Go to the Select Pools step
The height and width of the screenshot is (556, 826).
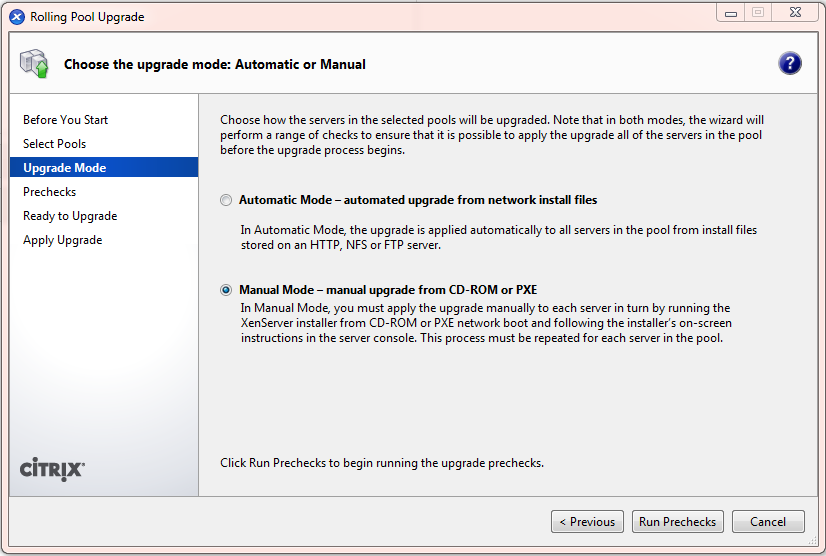55,144
